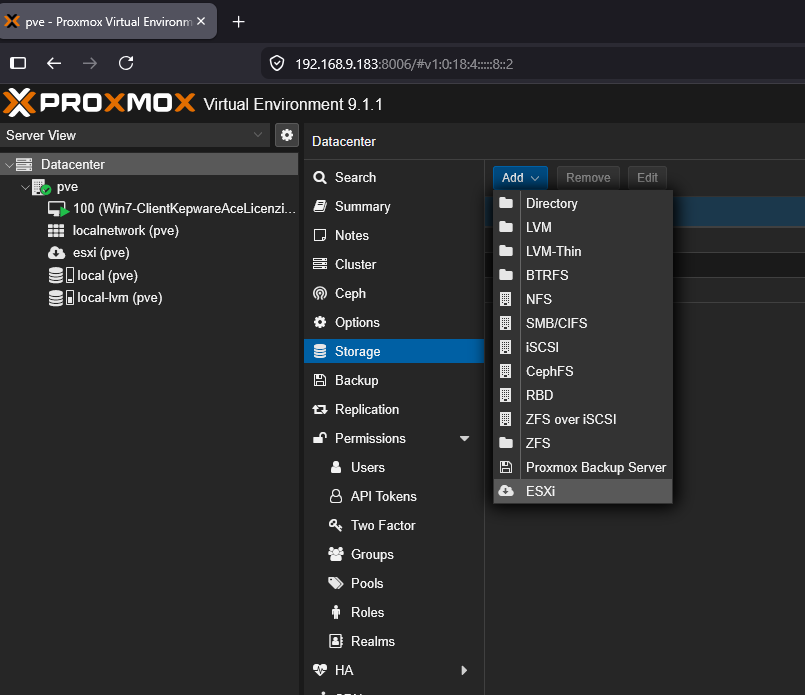Click the browser address bar URL
The width and height of the screenshot is (805, 695).
404,64
